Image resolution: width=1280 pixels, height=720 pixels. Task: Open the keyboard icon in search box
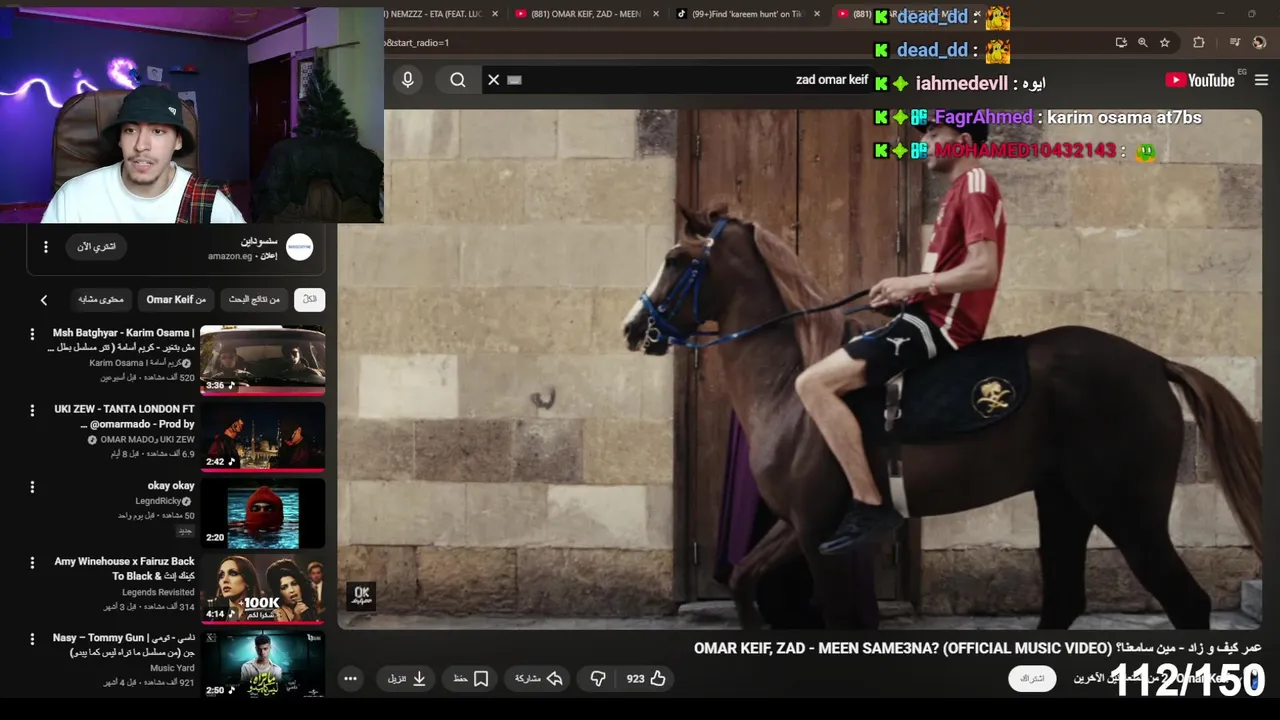point(515,80)
